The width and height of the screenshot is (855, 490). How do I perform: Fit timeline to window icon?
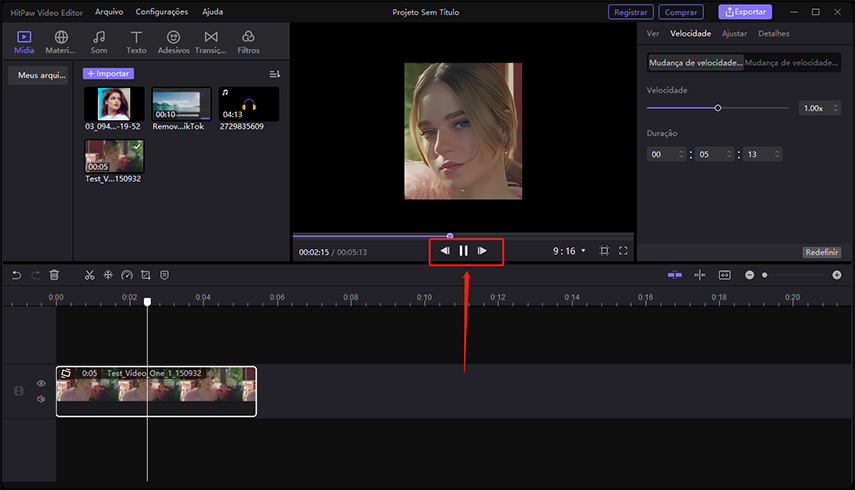pos(725,275)
